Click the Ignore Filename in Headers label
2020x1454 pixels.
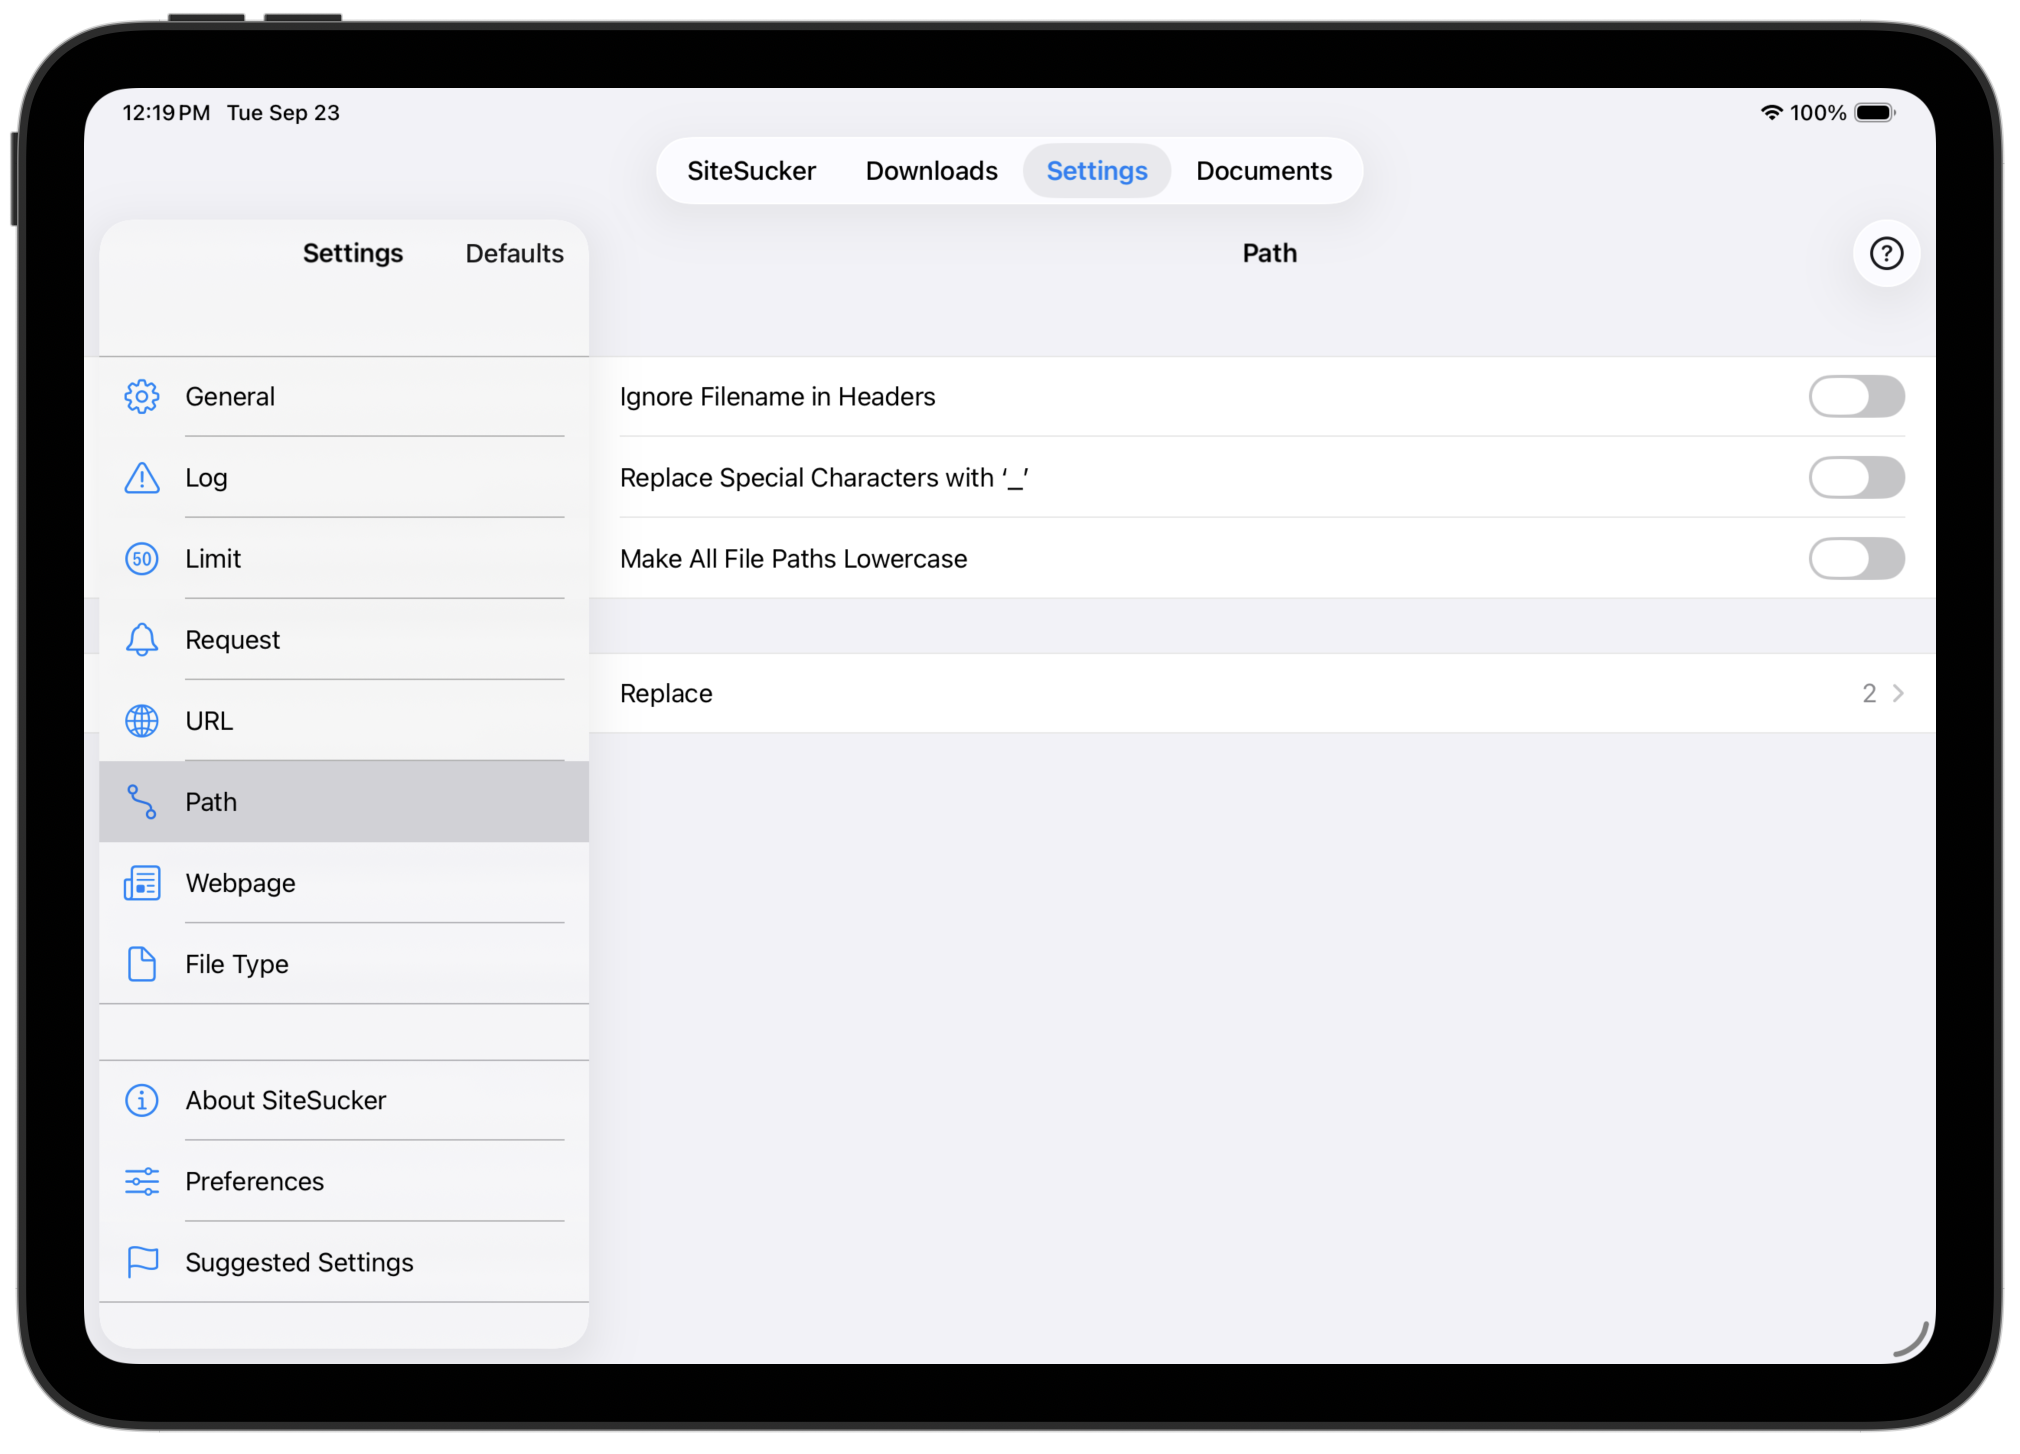[x=777, y=397]
